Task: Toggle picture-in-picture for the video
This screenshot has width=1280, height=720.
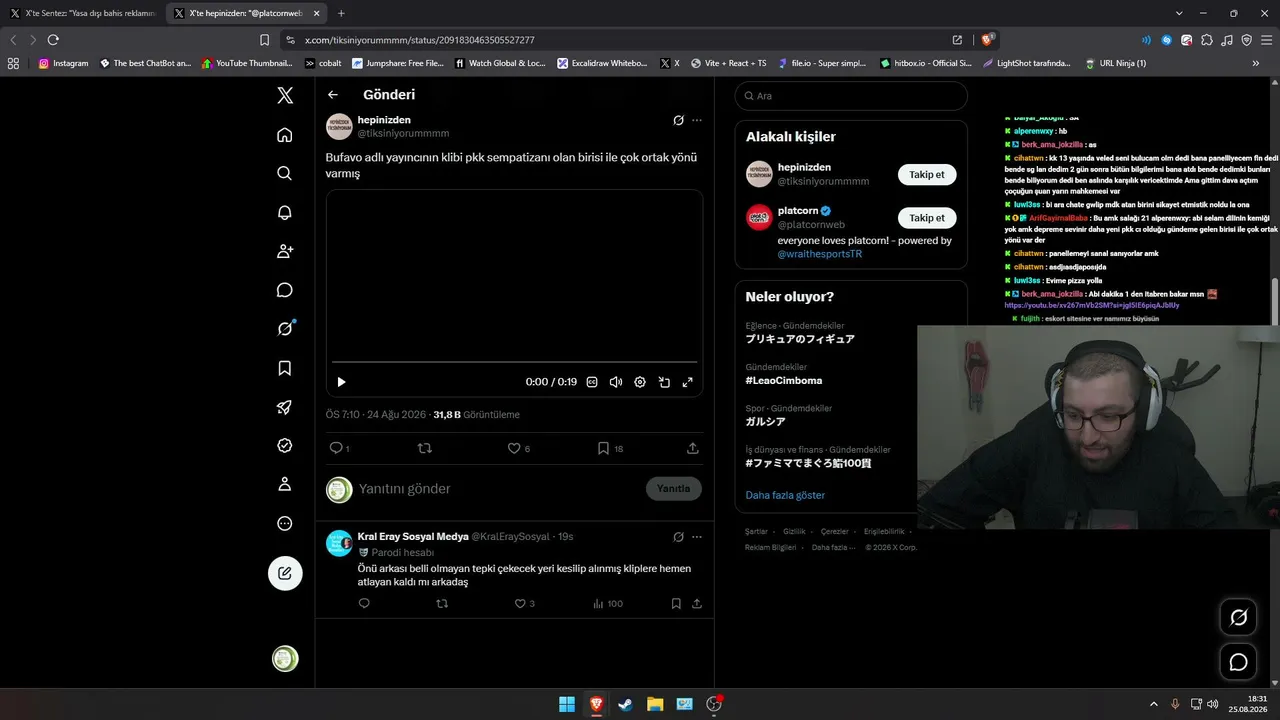Action: (x=664, y=382)
